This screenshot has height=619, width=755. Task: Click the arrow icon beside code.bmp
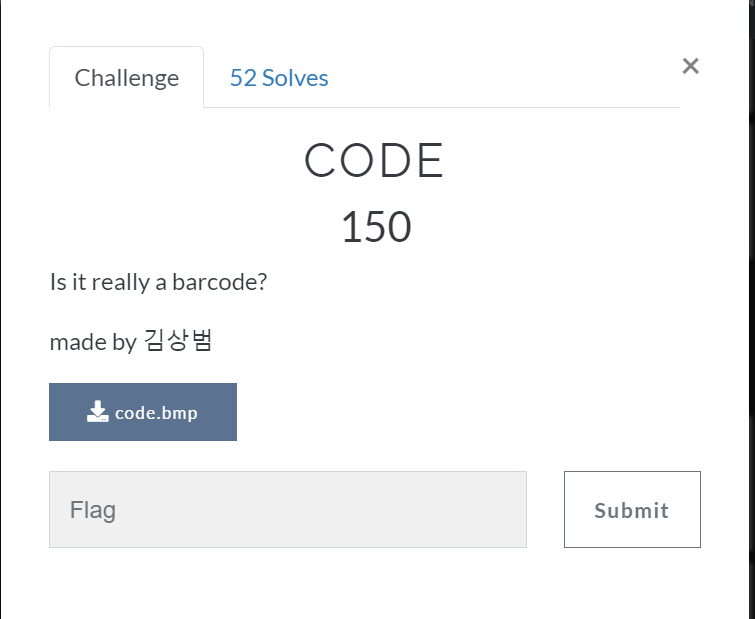click(x=97, y=412)
